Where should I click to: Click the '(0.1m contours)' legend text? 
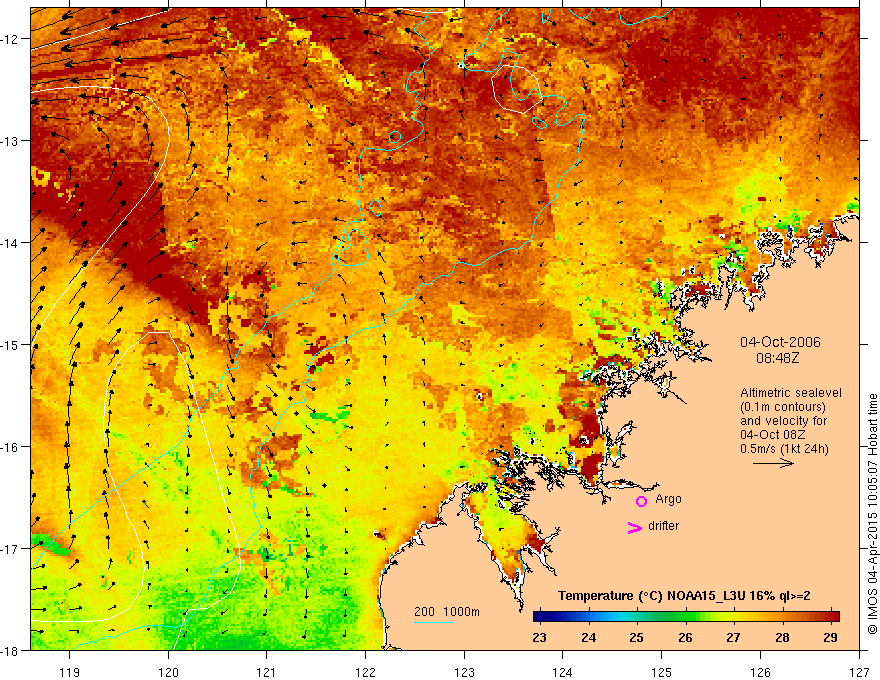783,407
